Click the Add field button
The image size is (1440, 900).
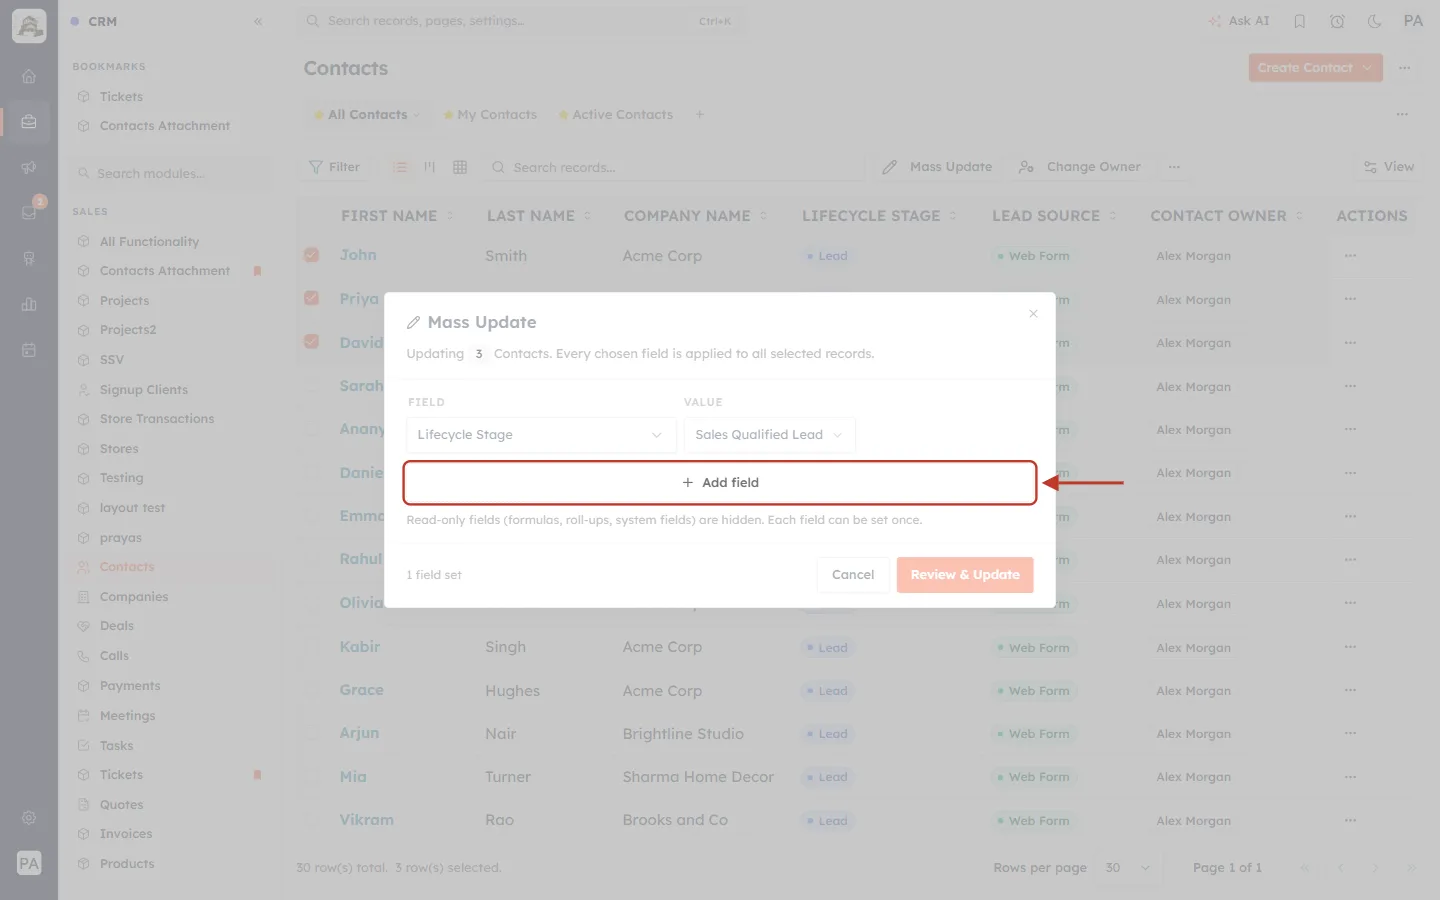720,483
